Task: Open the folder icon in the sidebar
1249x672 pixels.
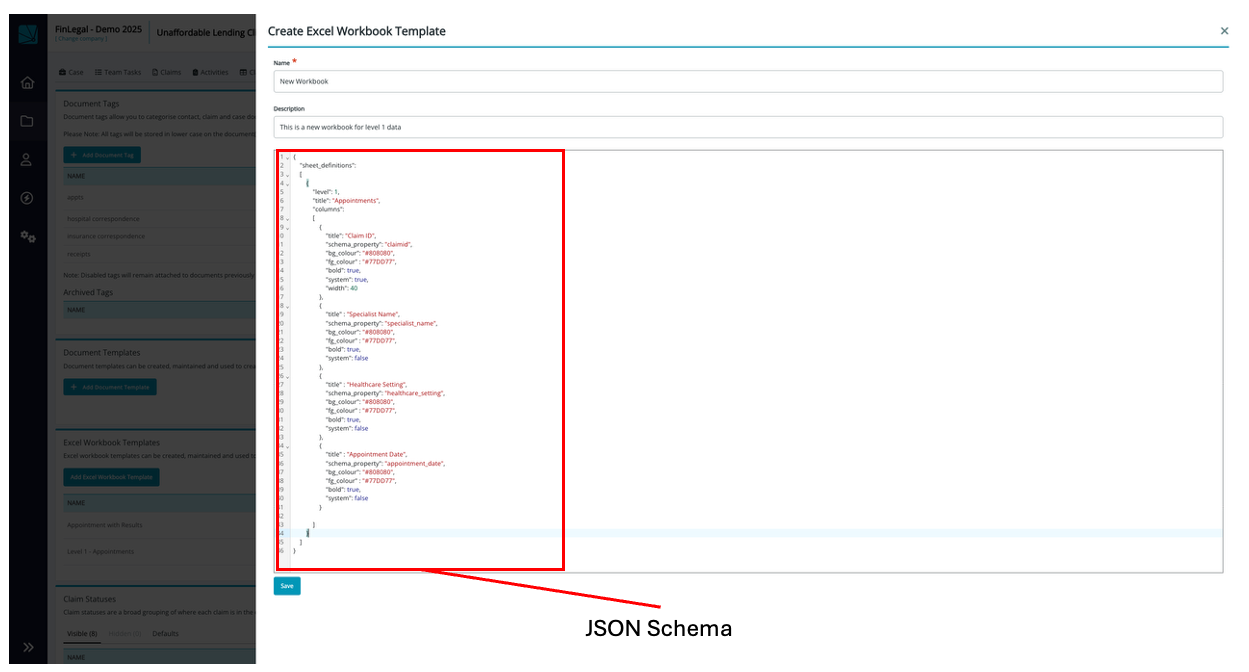Action: (27, 121)
